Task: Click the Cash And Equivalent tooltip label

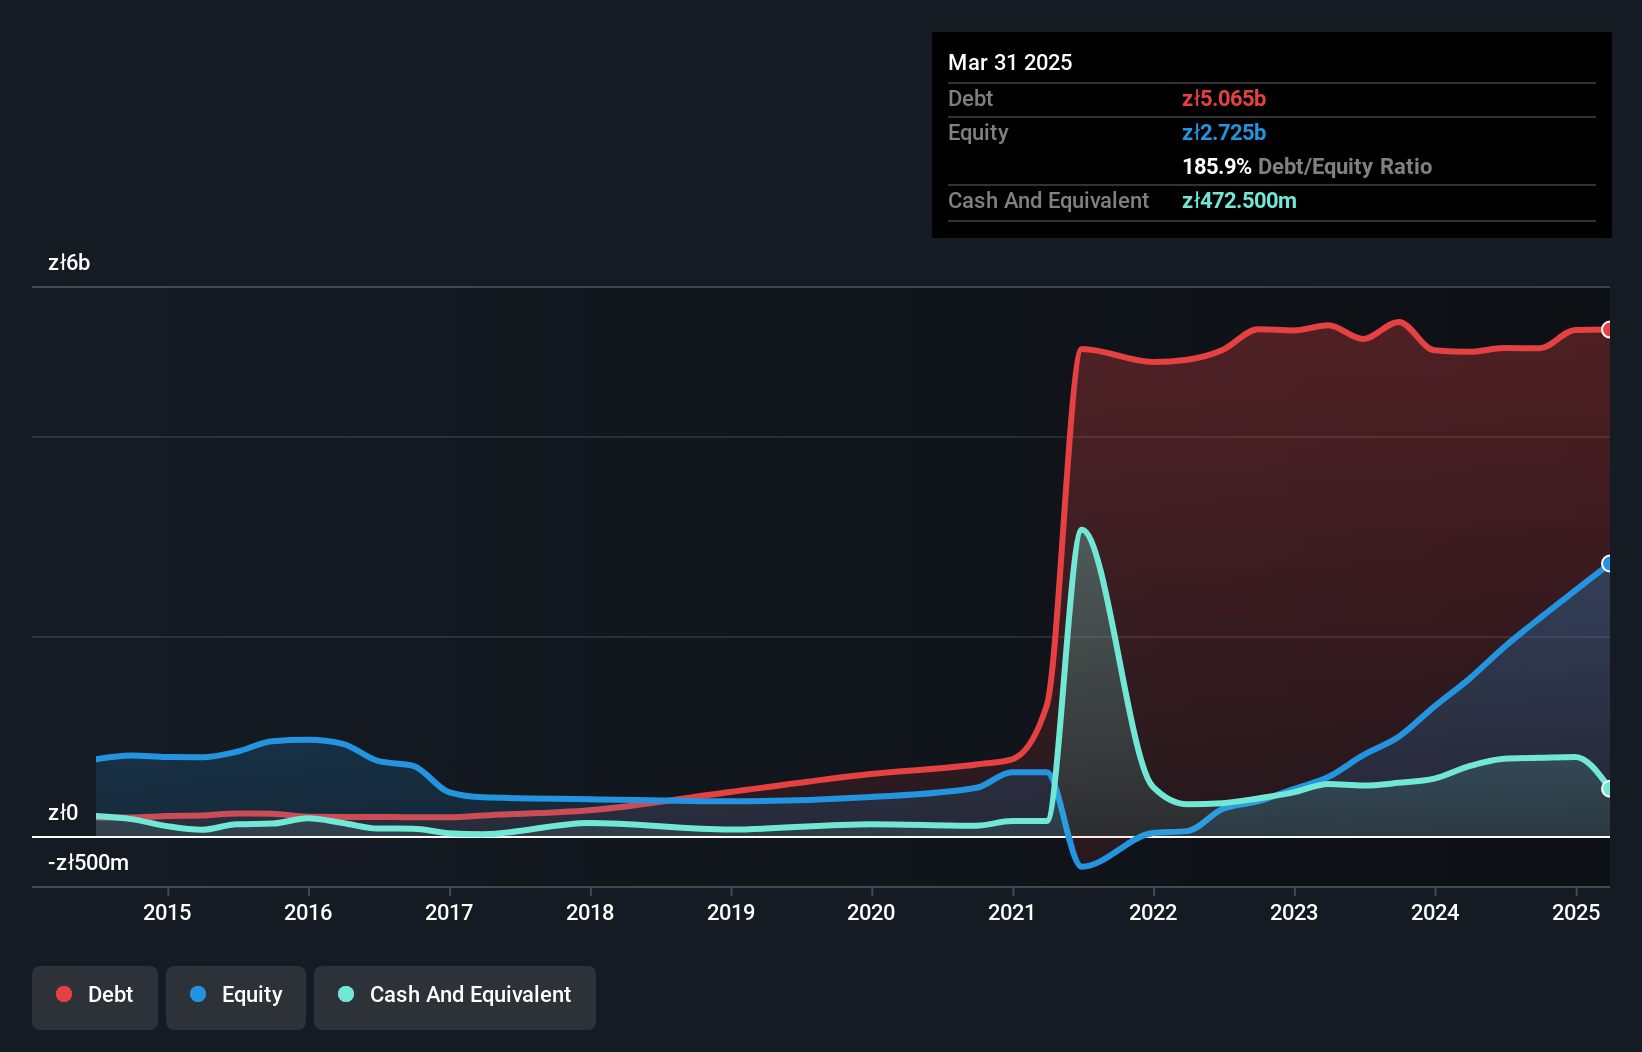Action: tap(1048, 200)
